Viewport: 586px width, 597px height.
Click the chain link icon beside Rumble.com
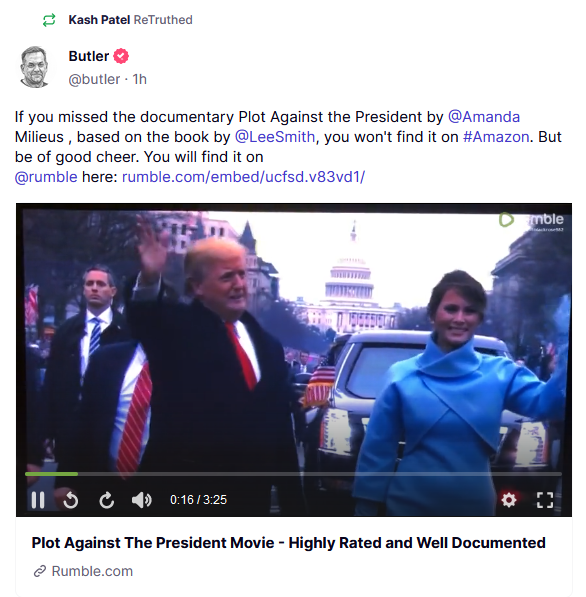click(x=40, y=571)
